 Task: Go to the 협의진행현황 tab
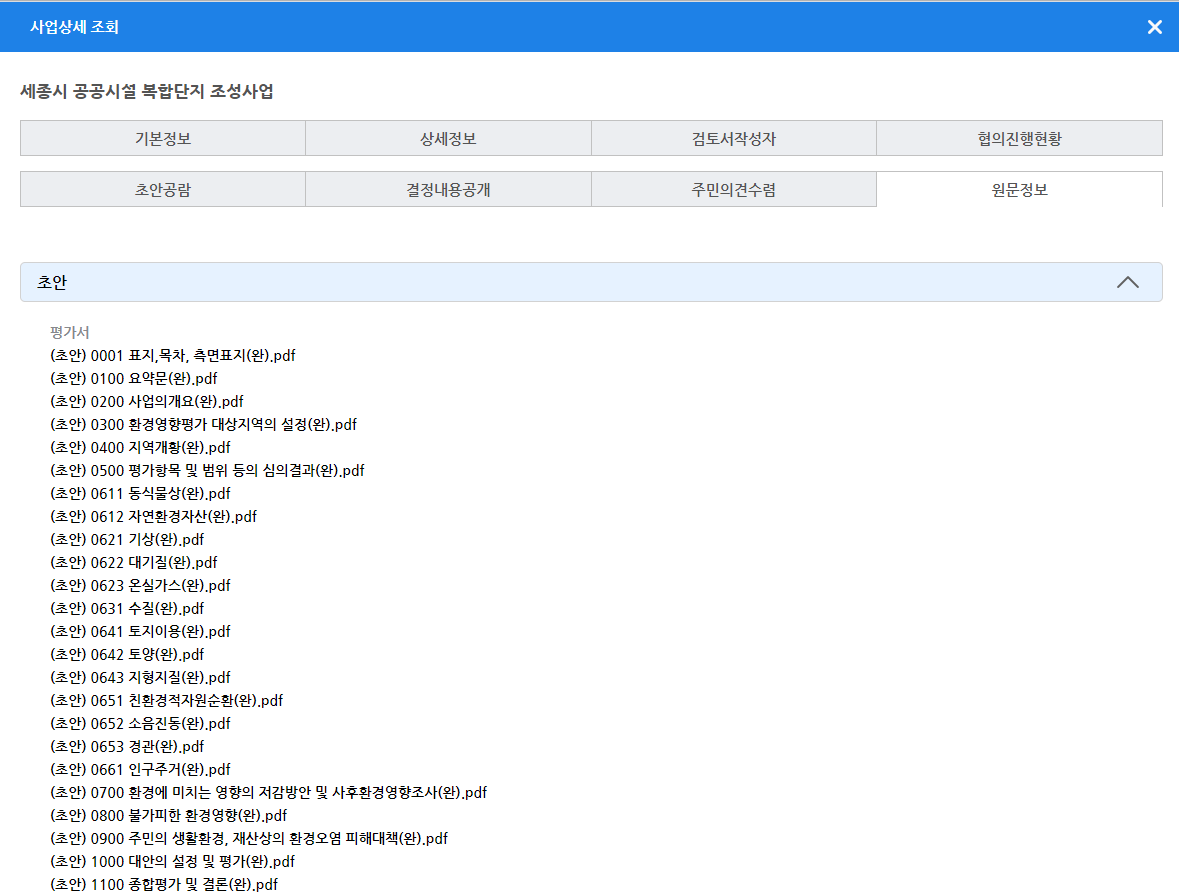(1019, 139)
